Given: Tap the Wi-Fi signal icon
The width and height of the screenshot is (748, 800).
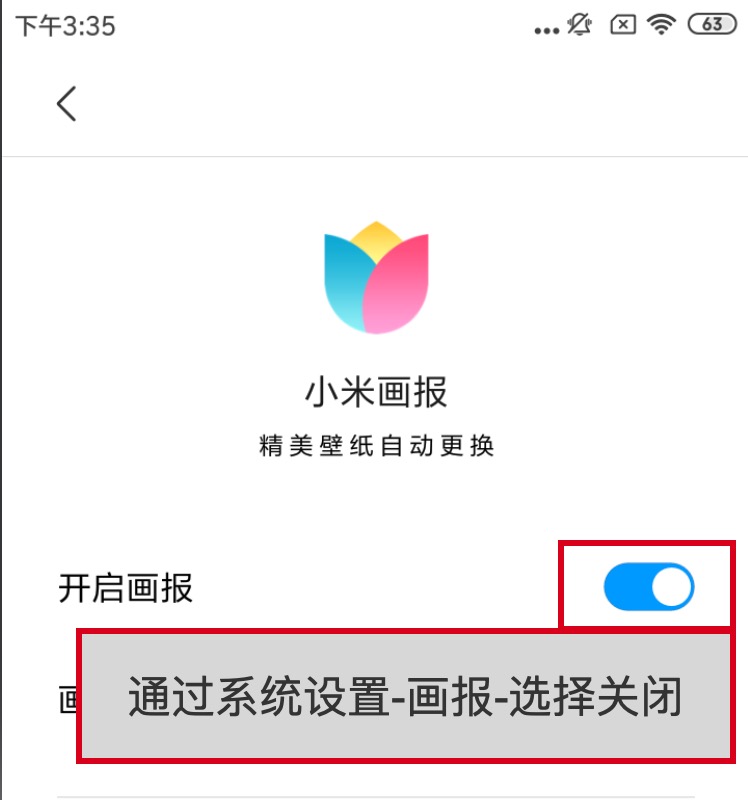Looking at the screenshot, I should coord(661,24).
